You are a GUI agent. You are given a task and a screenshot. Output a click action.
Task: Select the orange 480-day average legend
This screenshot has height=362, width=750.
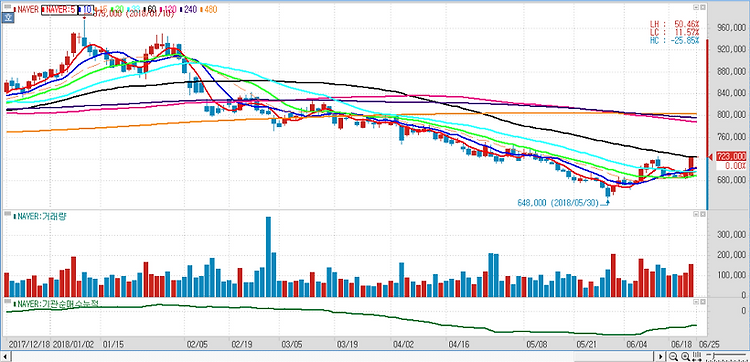209,10
